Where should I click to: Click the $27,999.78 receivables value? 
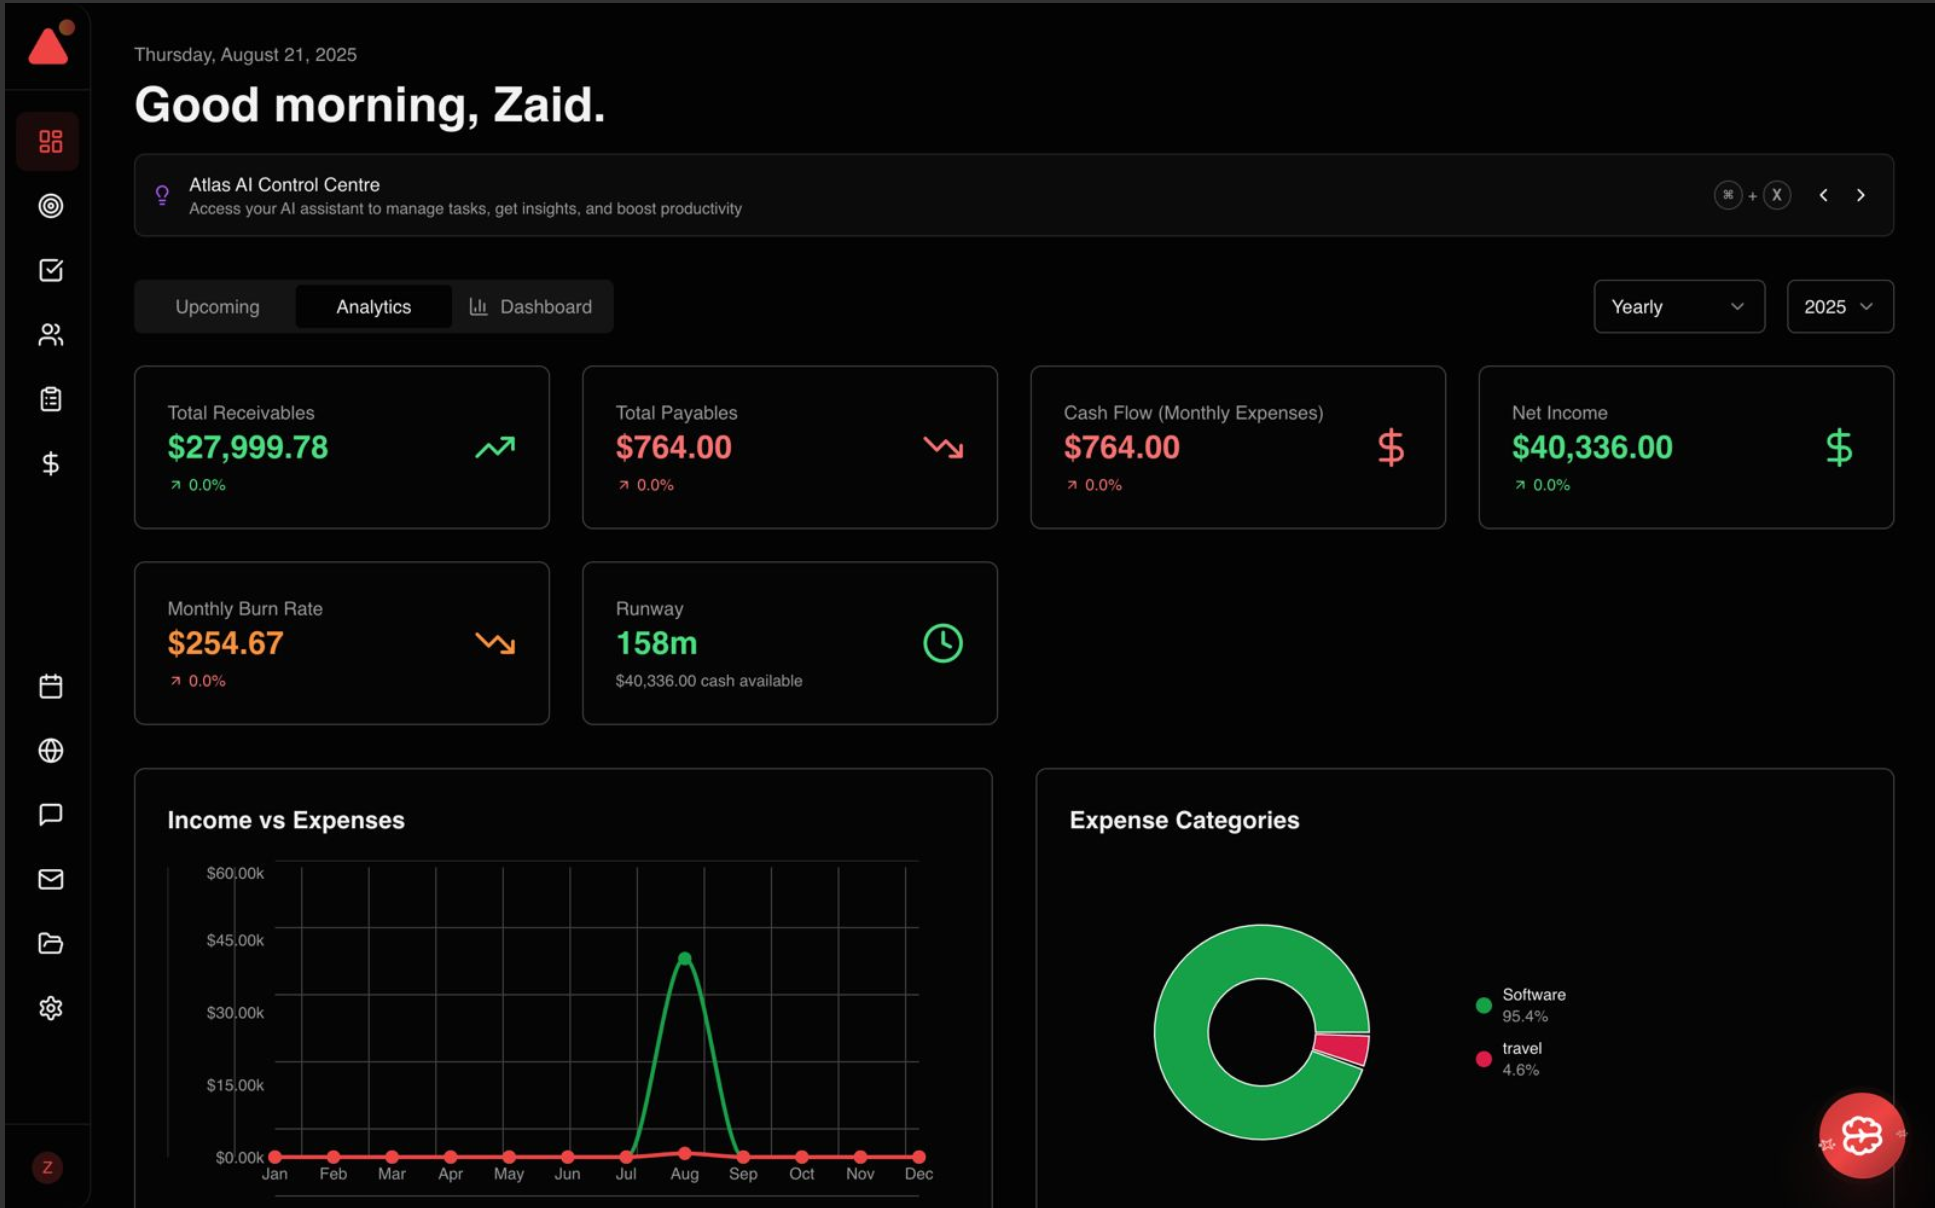(248, 447)
